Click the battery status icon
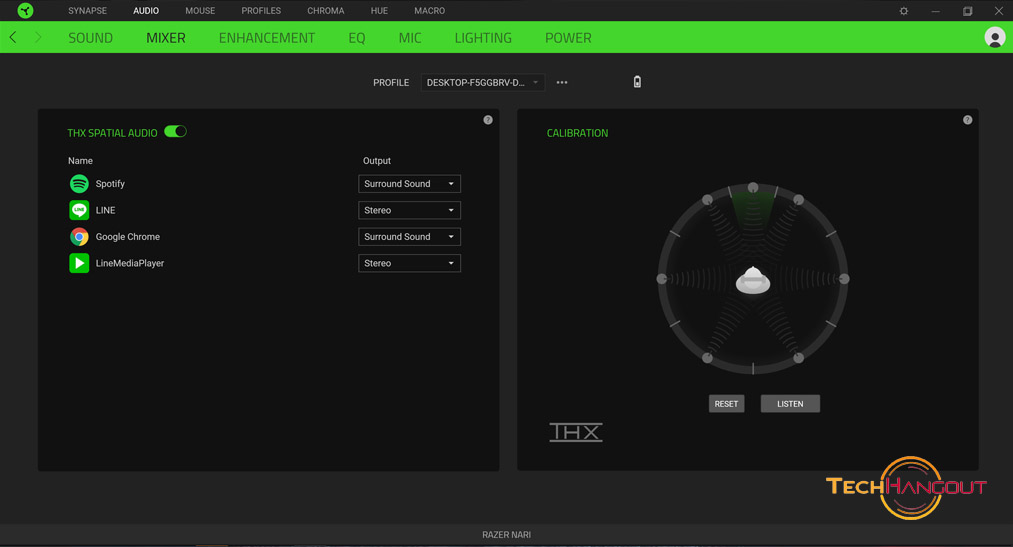Viewport: 1013px width, 547px height. pyautogui.click(x=637, y=82)
